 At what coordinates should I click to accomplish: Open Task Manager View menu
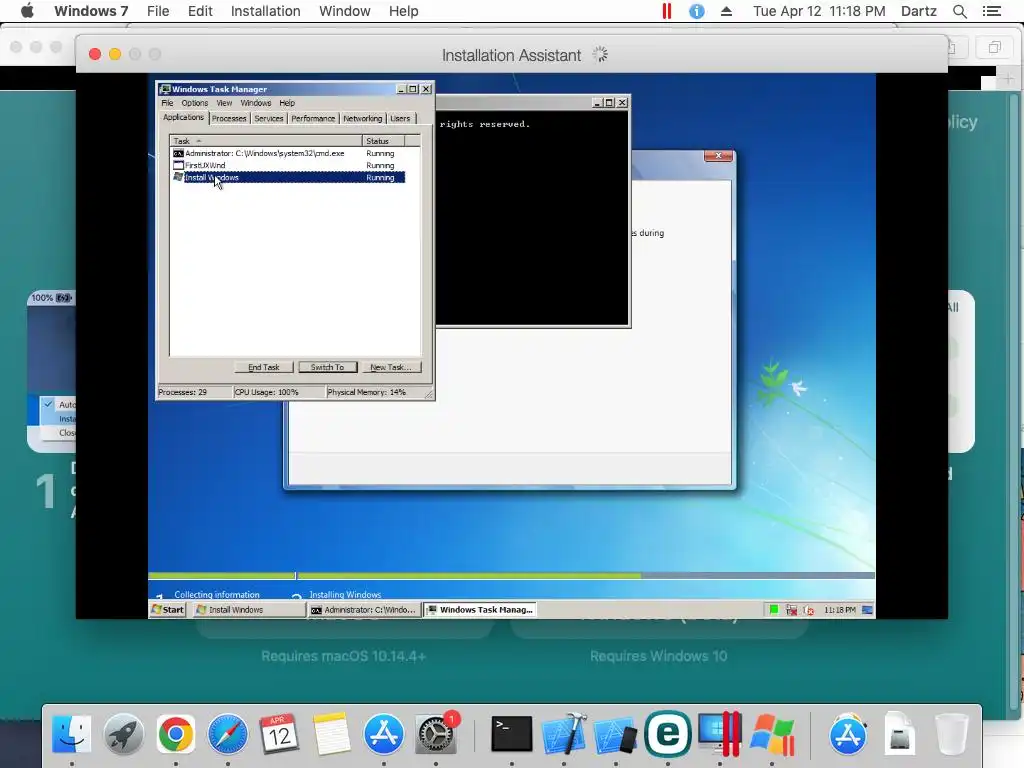(x=224, y=103)
